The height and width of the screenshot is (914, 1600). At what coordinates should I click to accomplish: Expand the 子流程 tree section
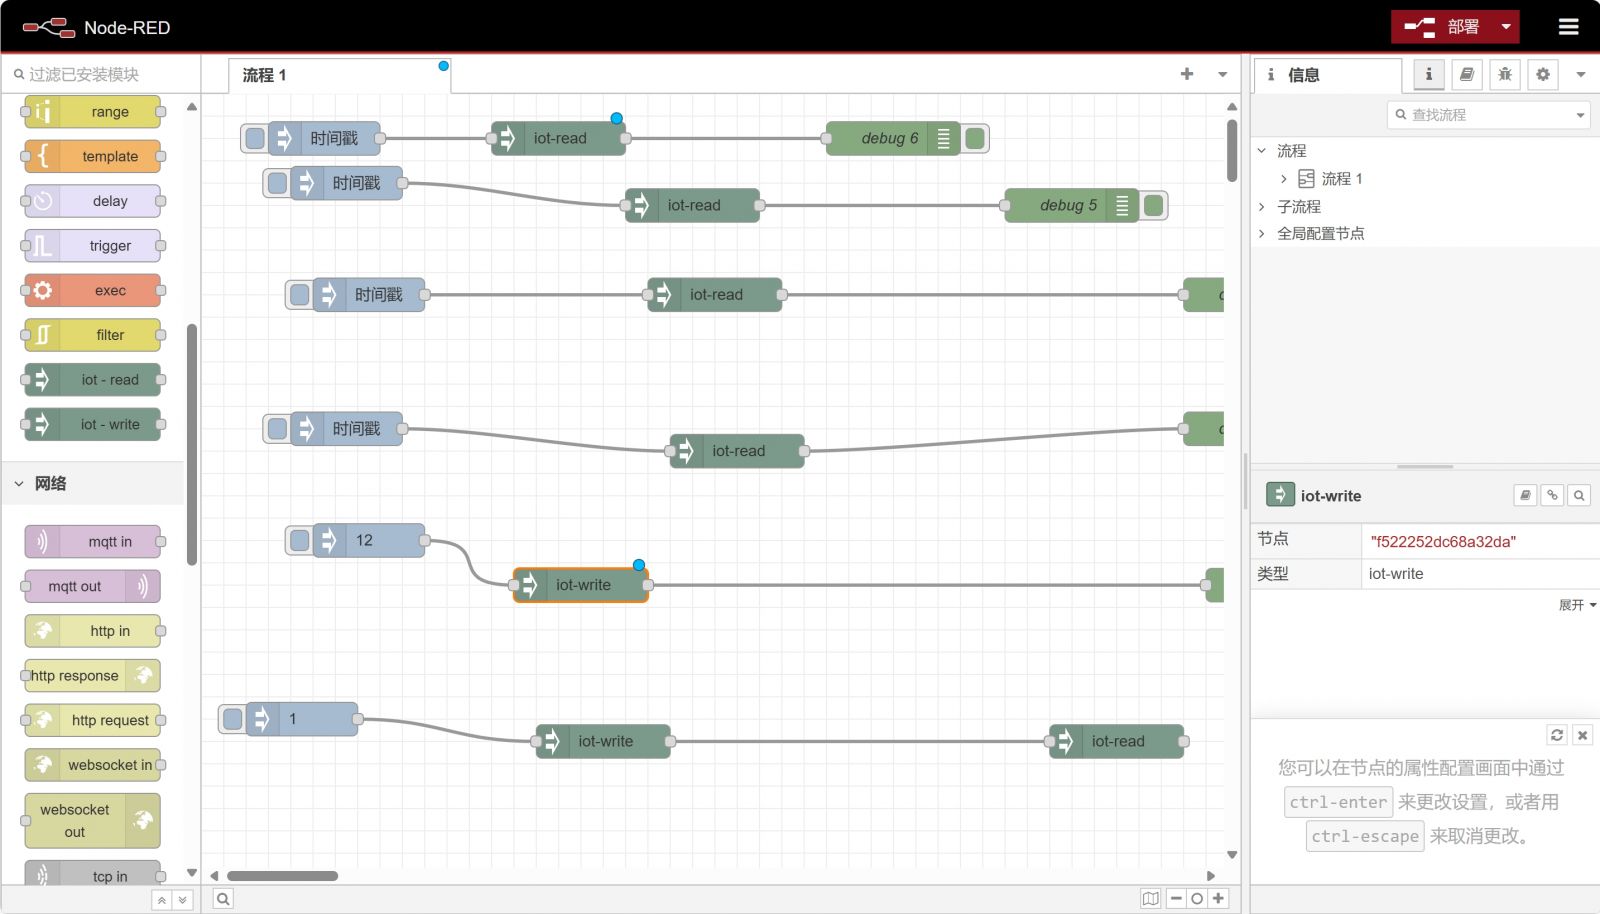(x=1262, y=207)
